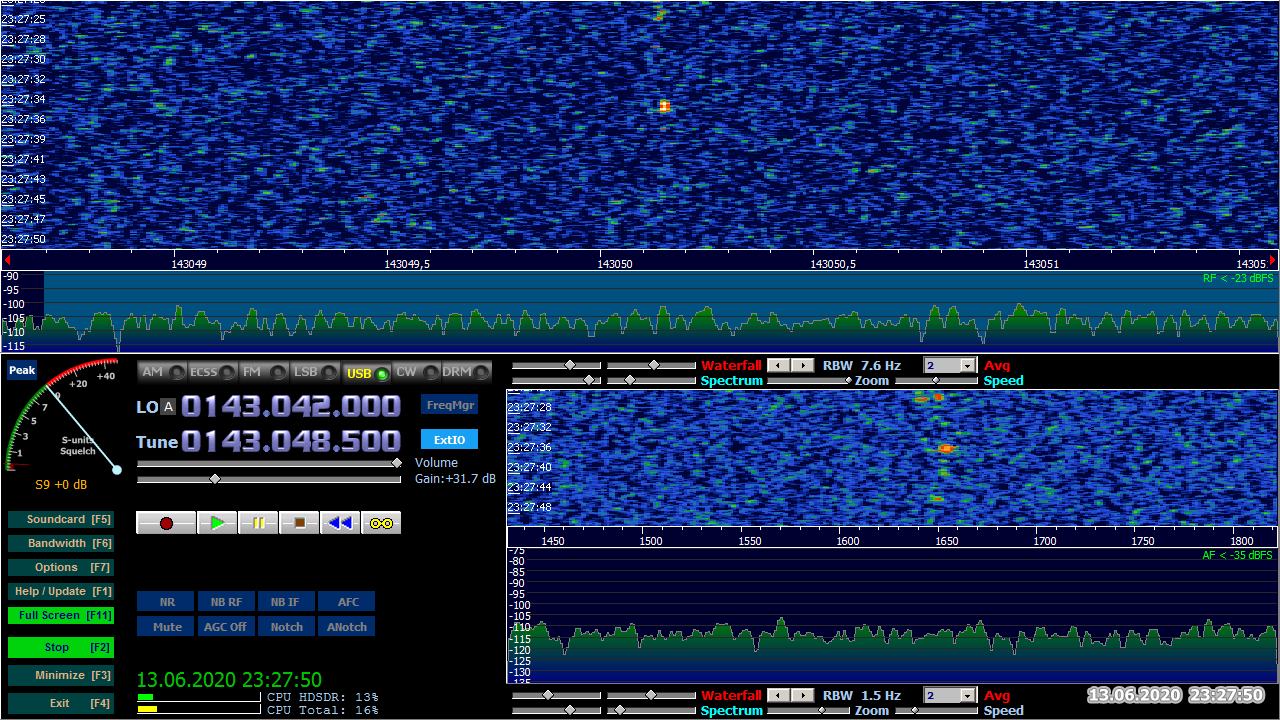
Task: Click the RF Zoom slider
Action: click(809, 381)
